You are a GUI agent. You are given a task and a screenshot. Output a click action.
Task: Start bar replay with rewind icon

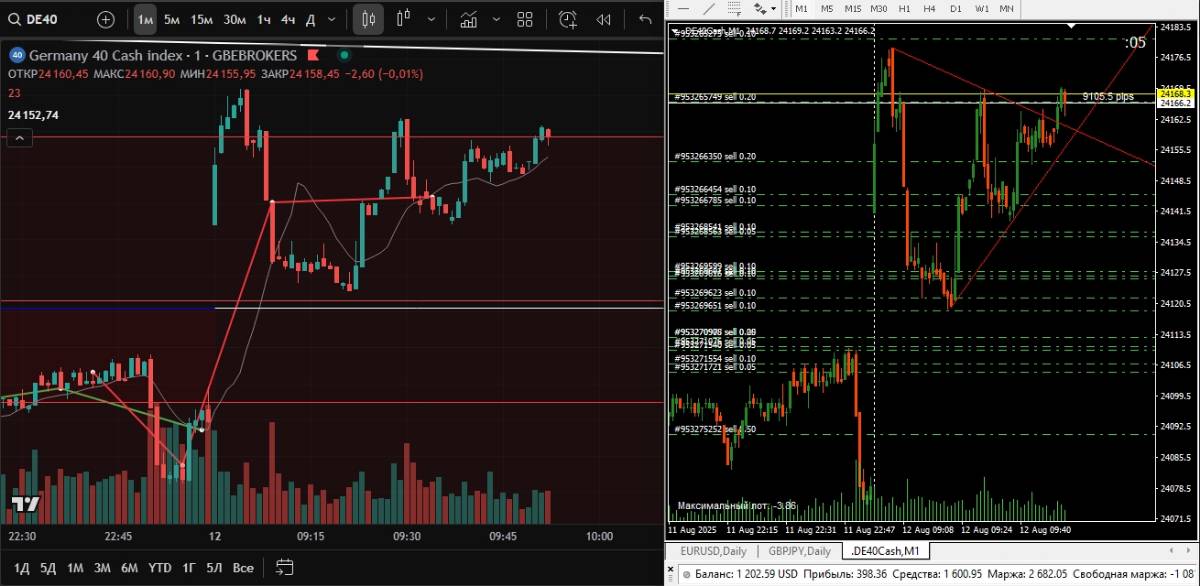point(603,19)
